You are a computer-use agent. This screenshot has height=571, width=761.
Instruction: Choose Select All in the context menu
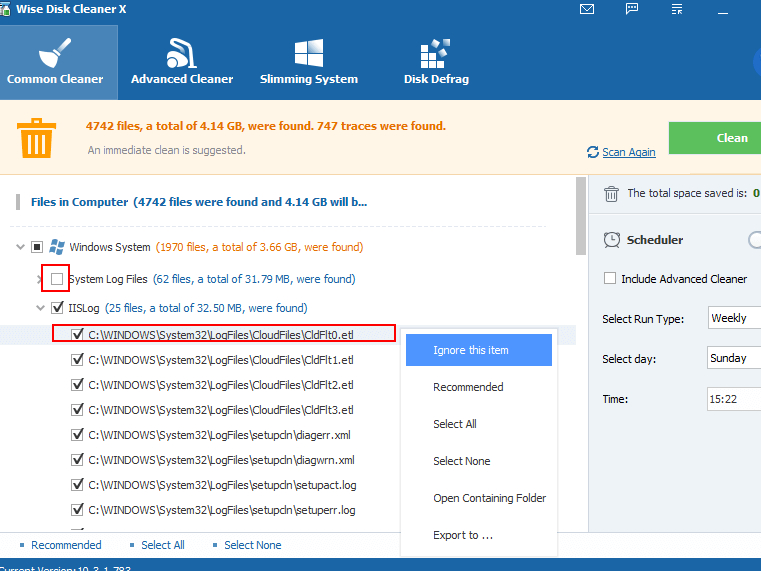pos(479,424)
